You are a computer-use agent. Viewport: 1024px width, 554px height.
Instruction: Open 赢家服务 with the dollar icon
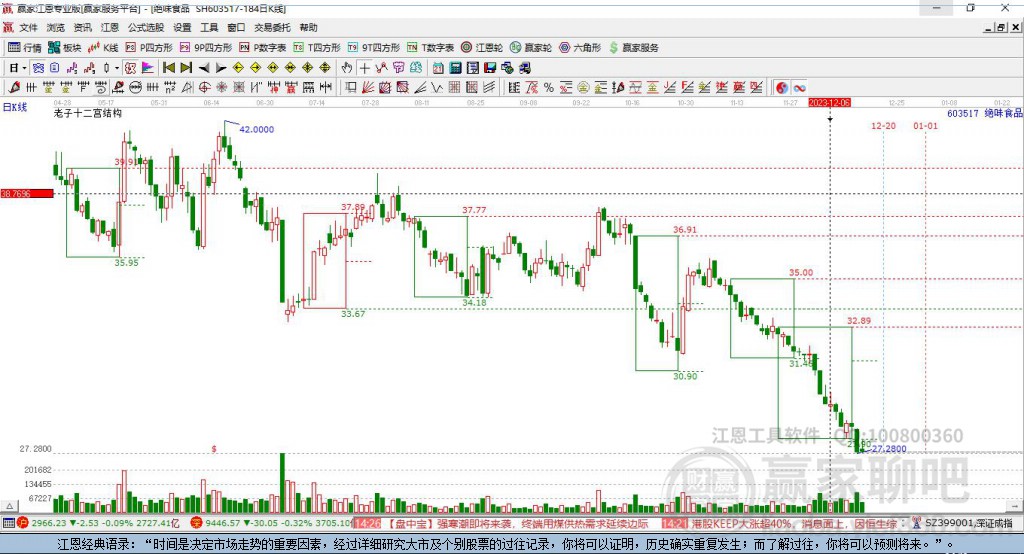point(633,48)
